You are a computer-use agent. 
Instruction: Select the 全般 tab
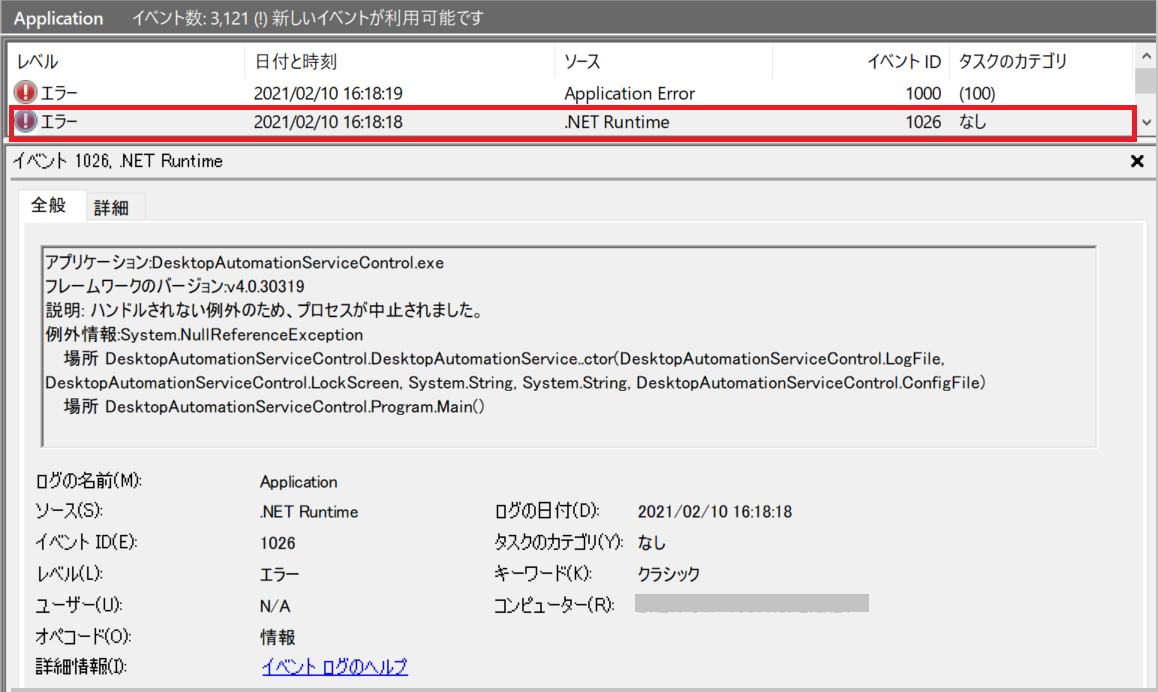pyautogui.click(x=49, y=205)
